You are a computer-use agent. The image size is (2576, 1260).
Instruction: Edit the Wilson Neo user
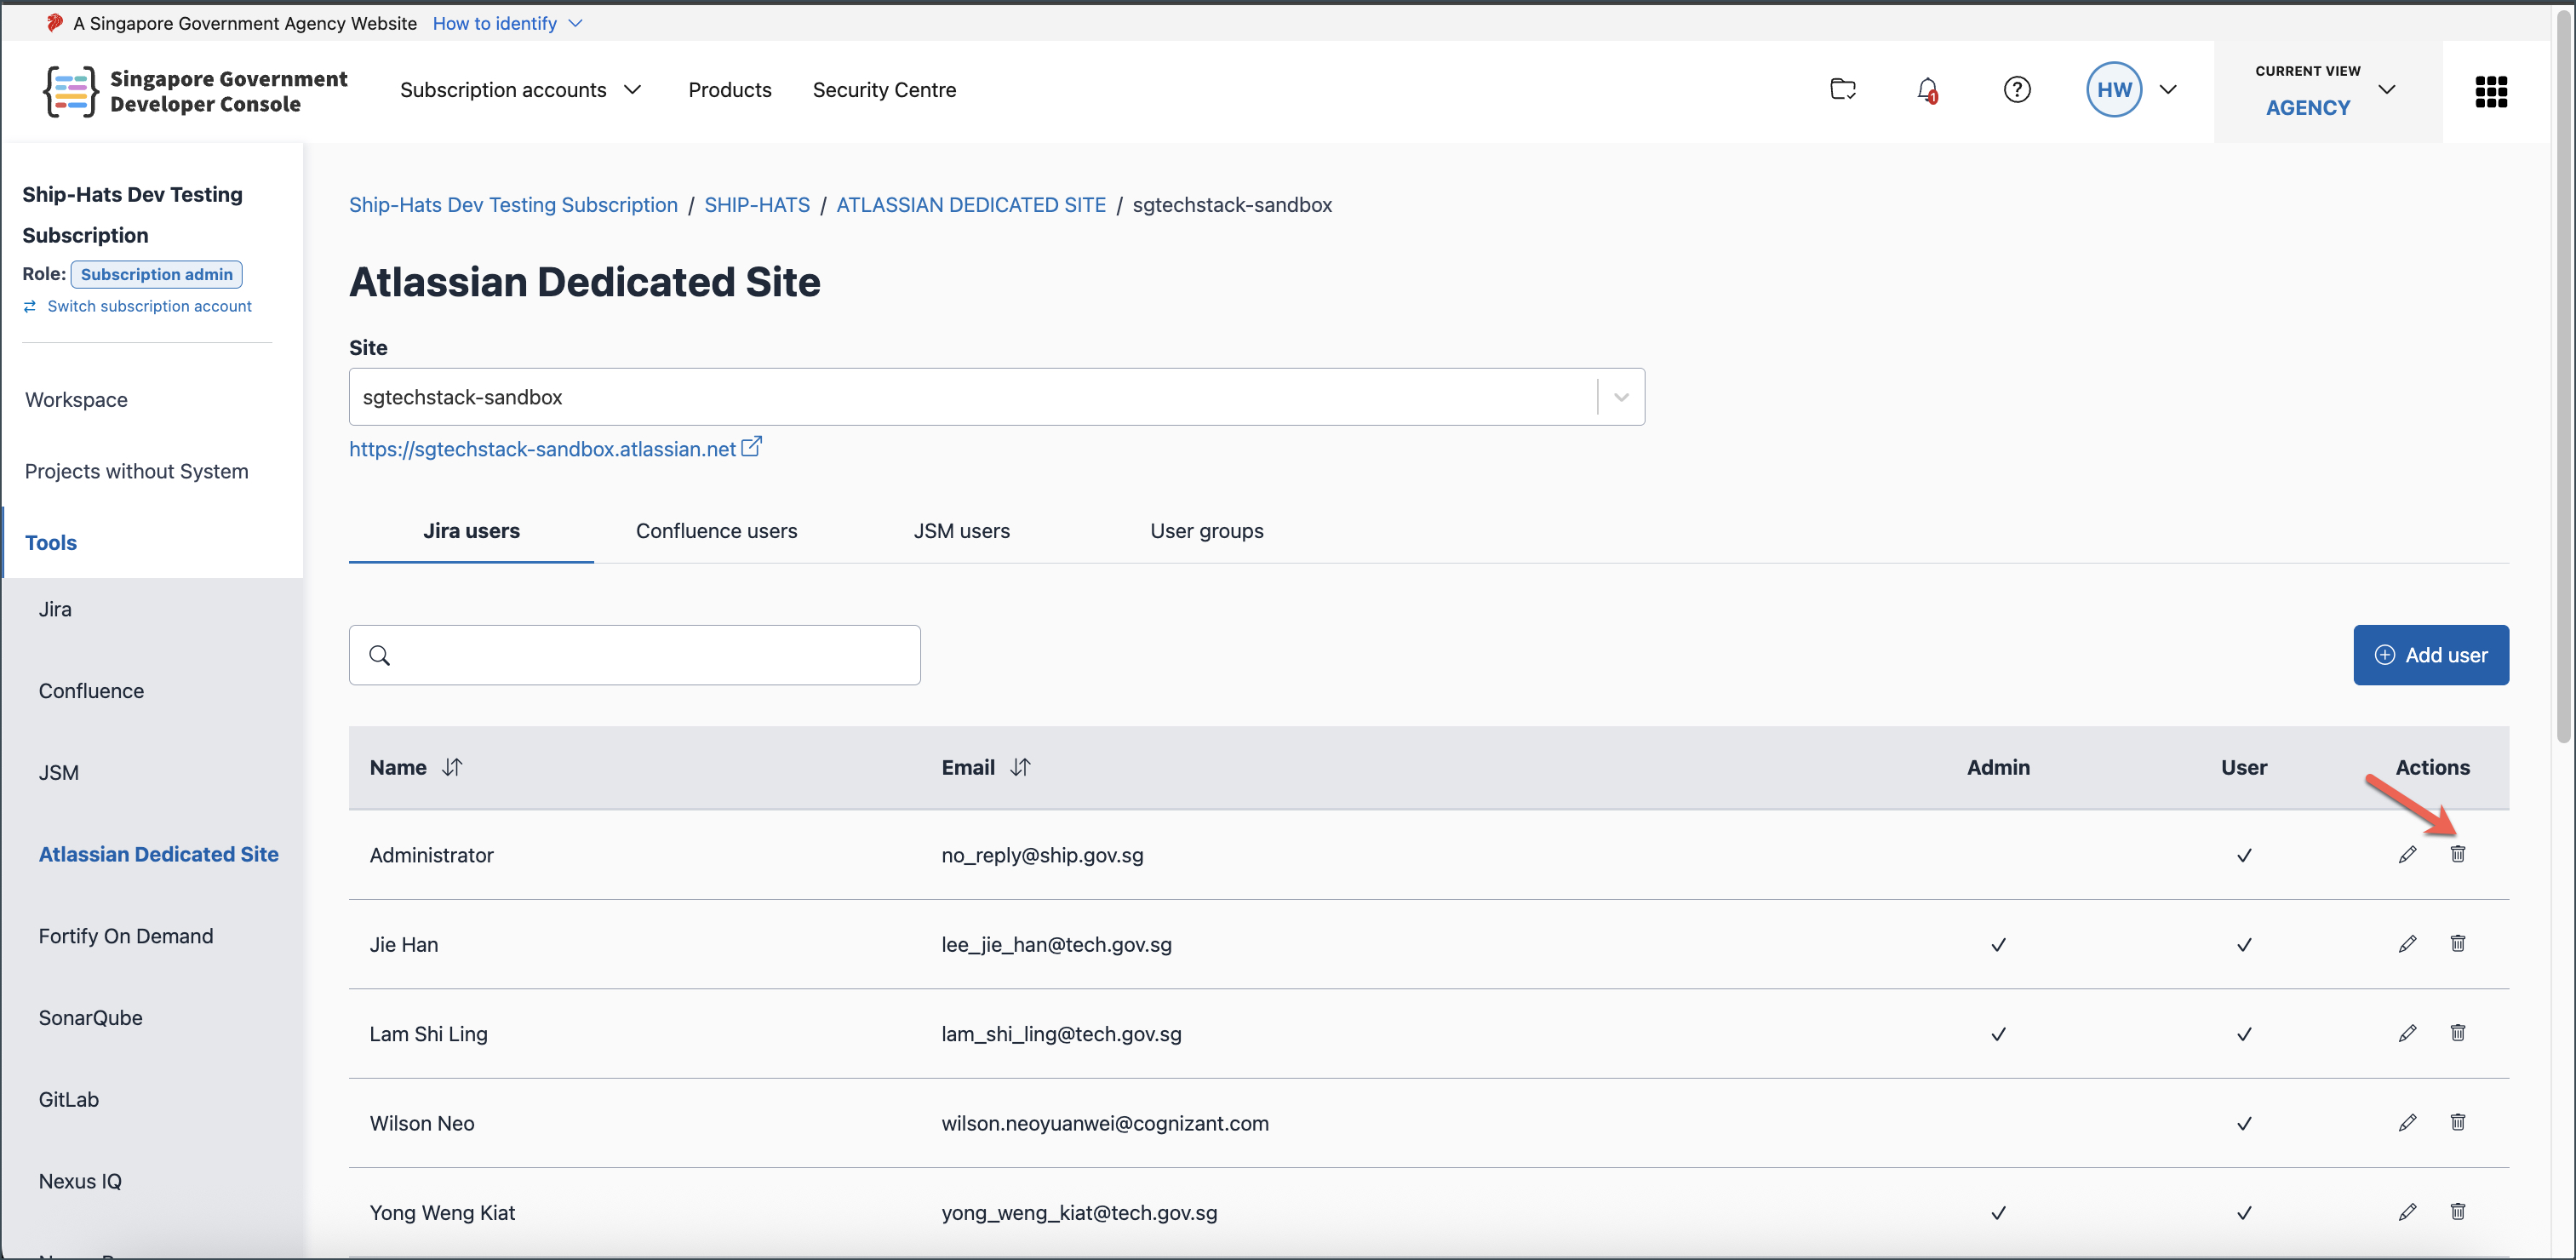pyautogui.click(x=2407, y=1122)
